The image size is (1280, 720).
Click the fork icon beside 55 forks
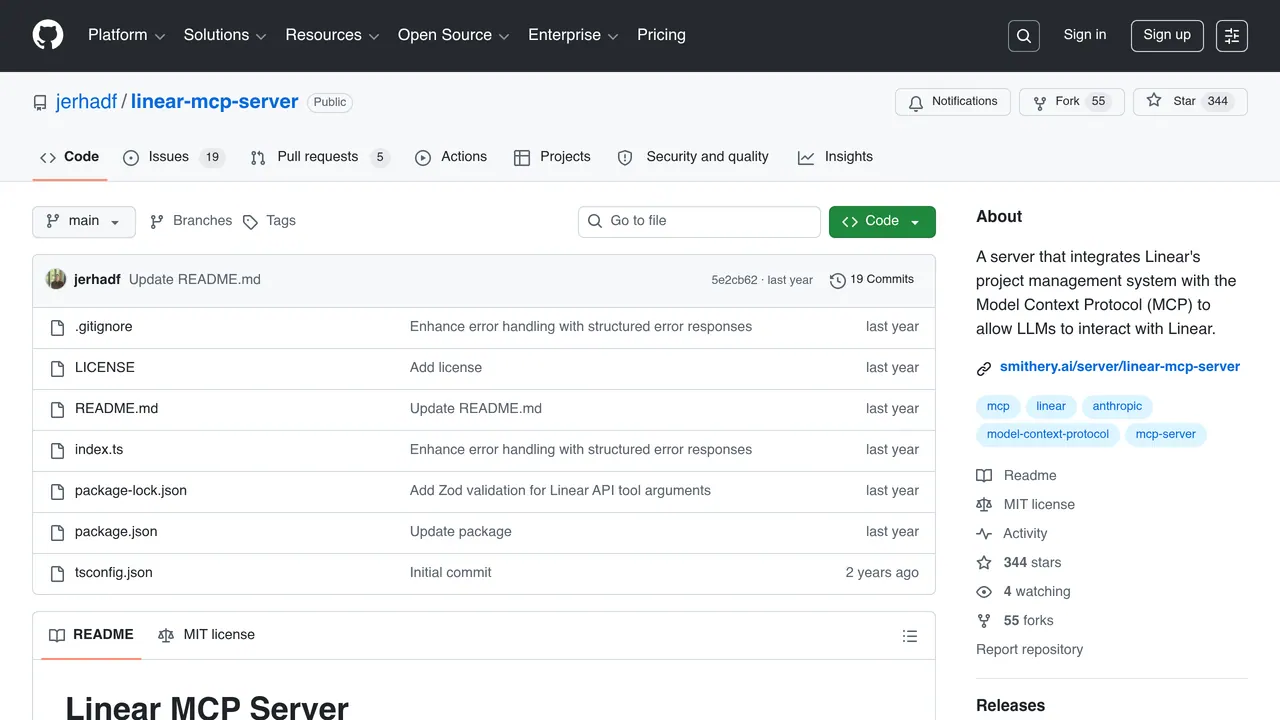click(984, 621)
